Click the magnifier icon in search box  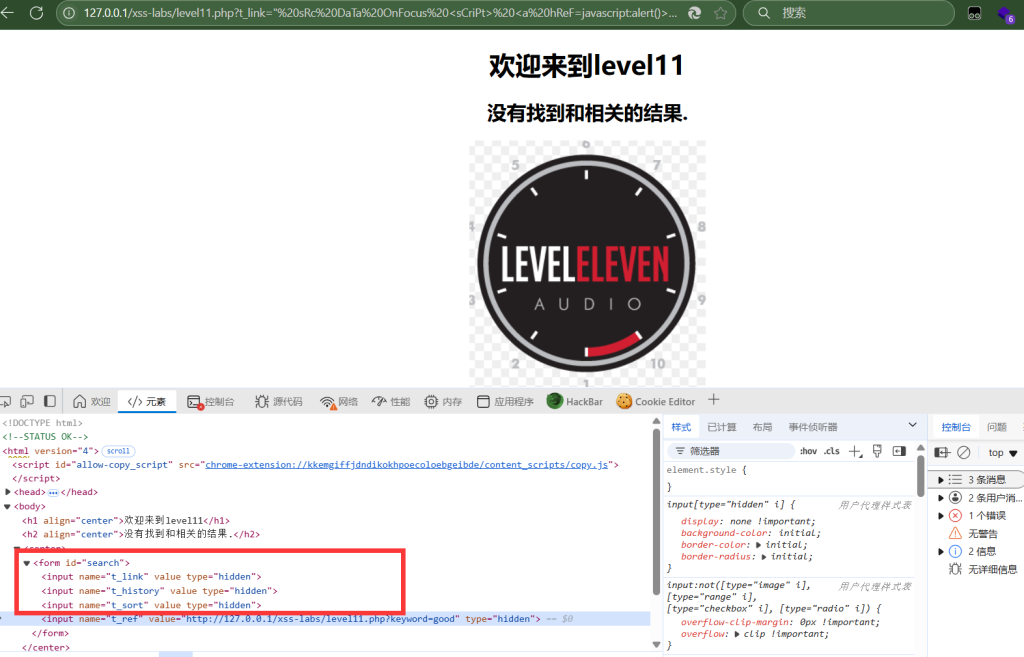pyautogui.click(x=763, y=13)
